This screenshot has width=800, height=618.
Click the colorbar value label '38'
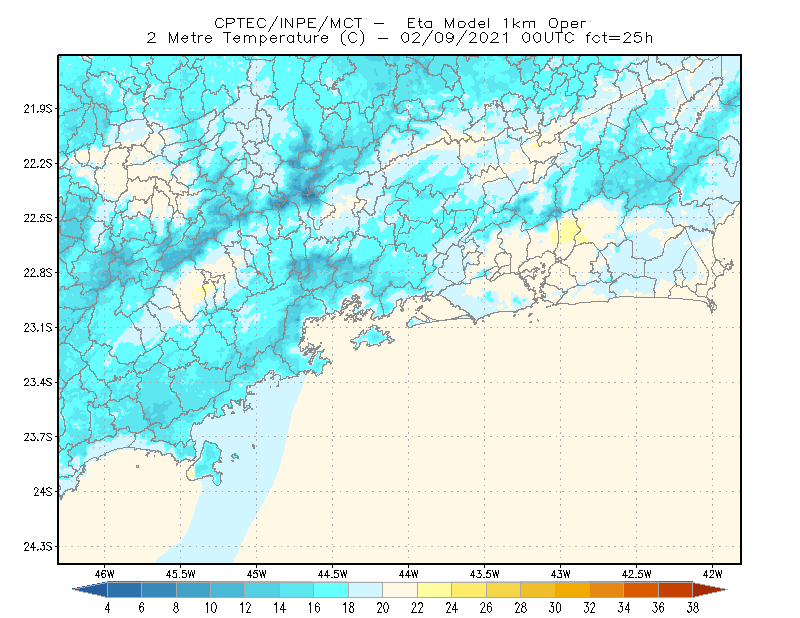(693, 608)
